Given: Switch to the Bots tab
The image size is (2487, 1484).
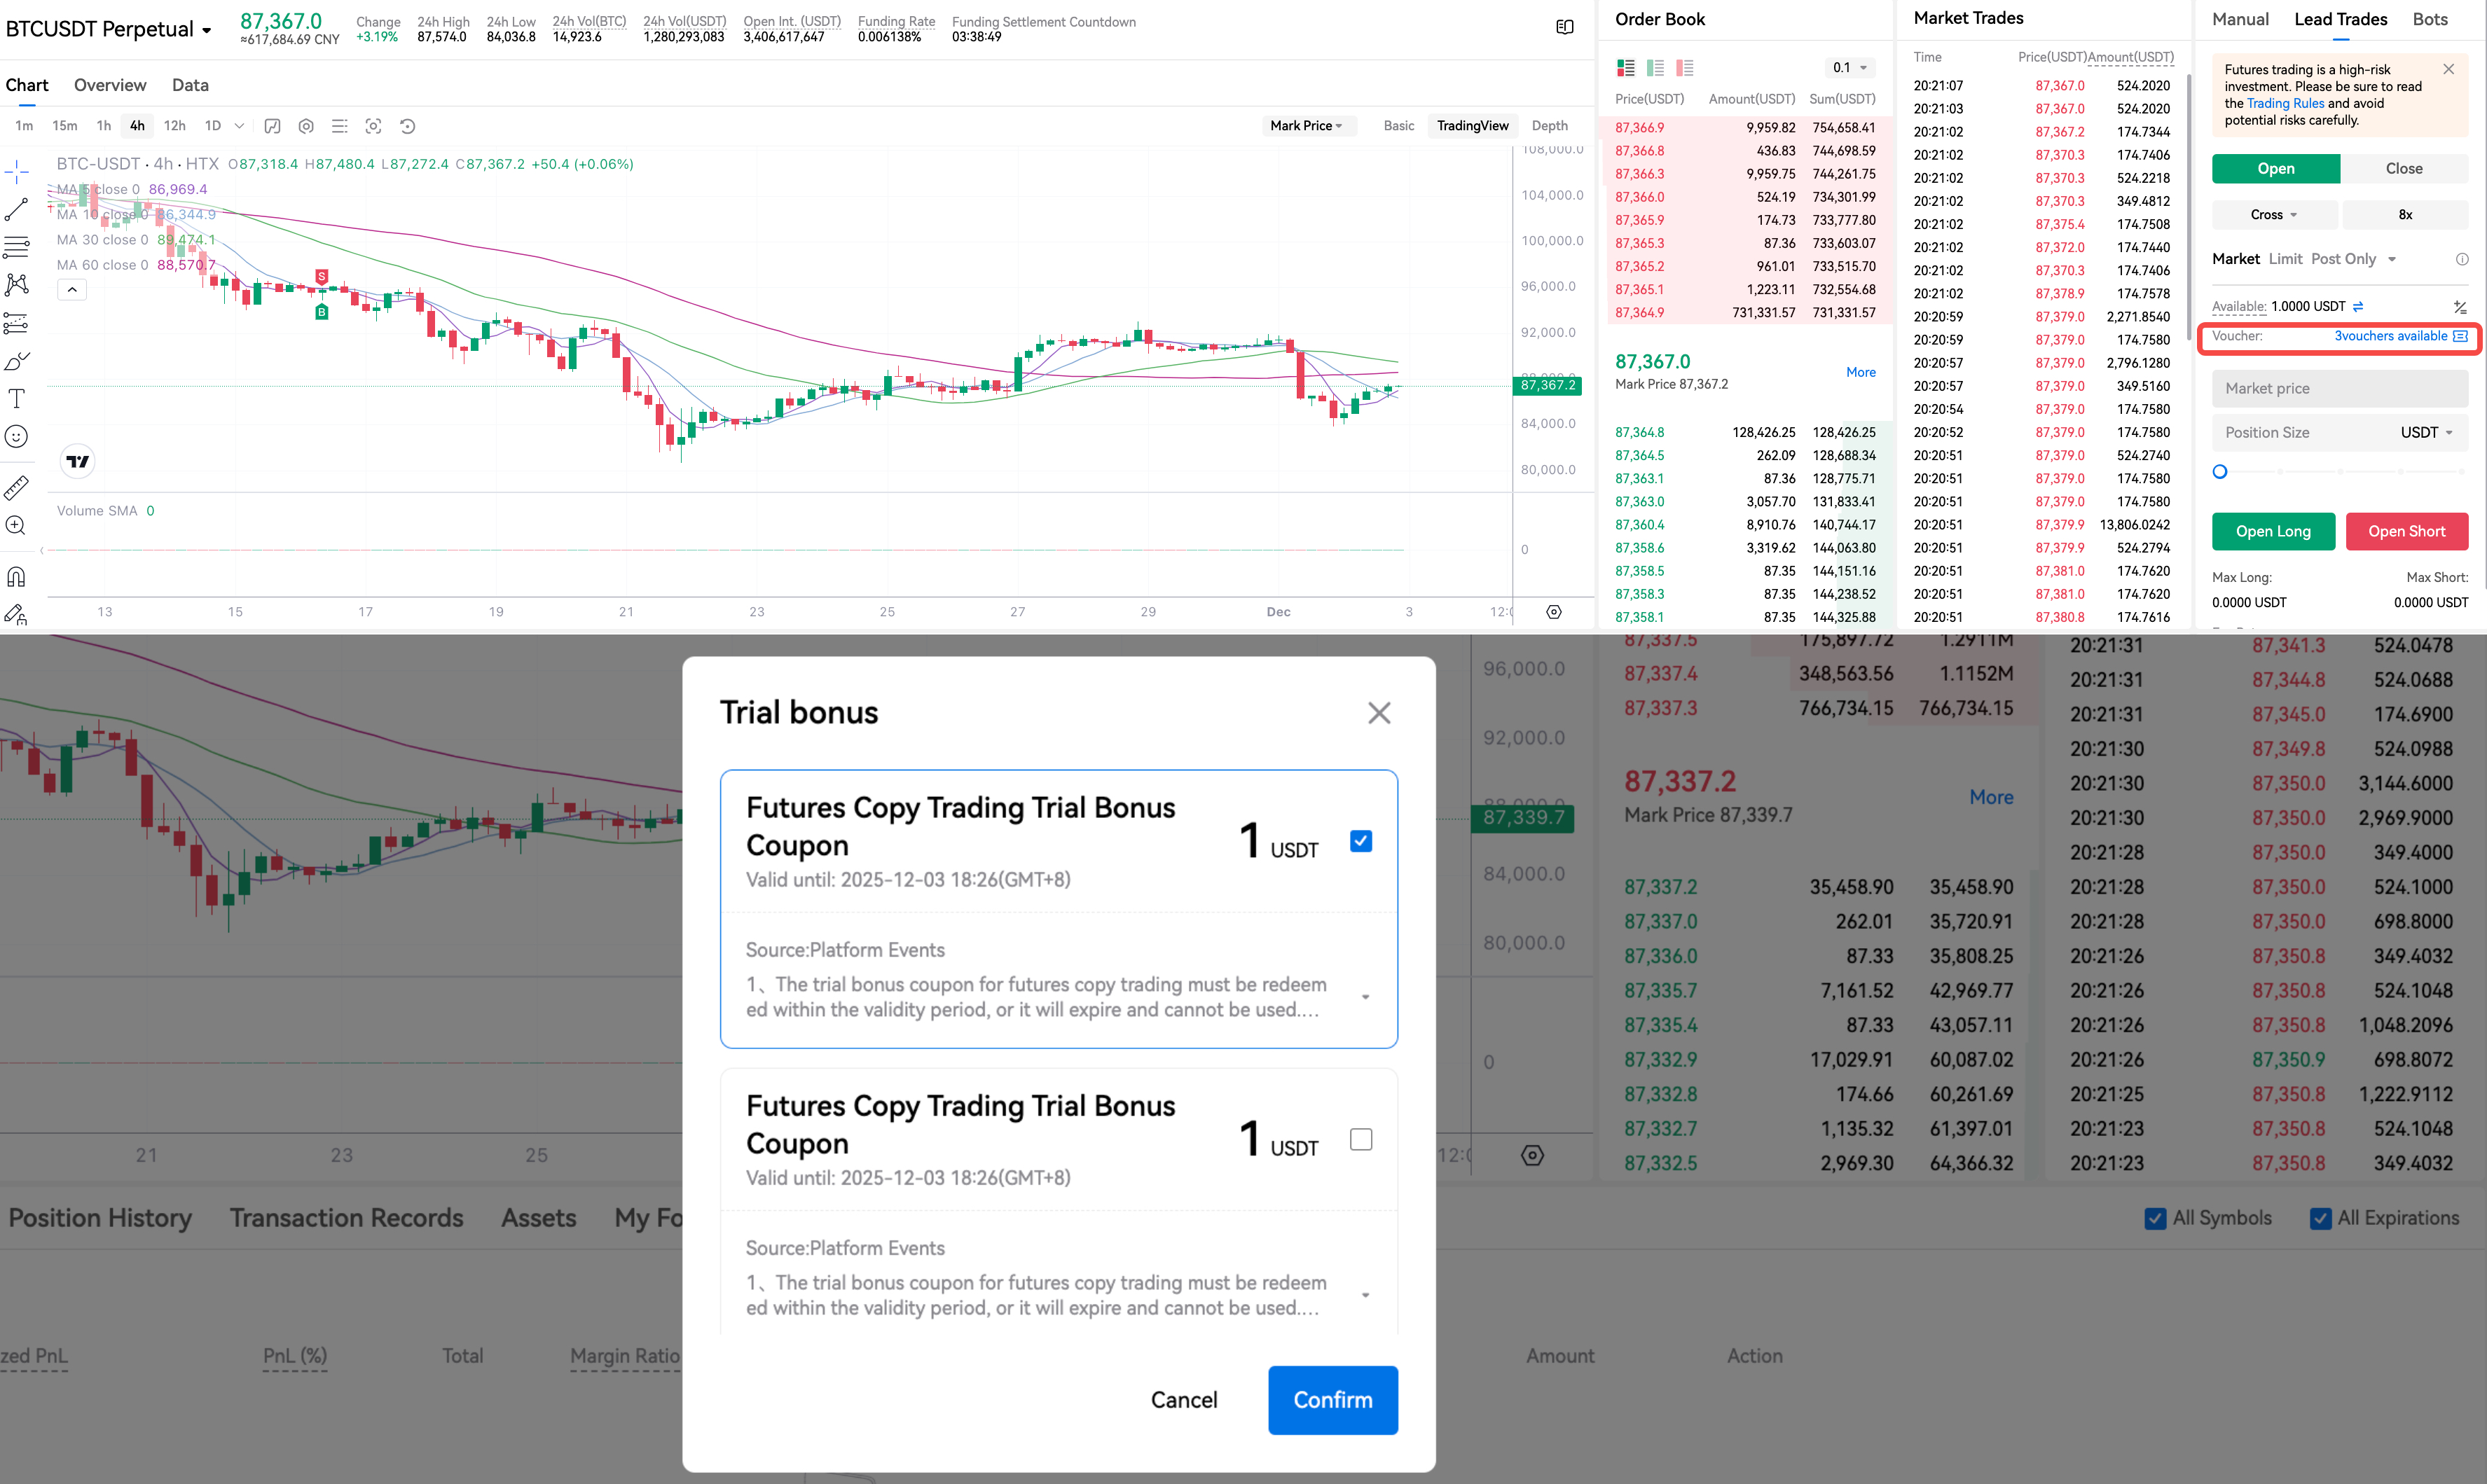Looking at the screenshot, I should click(x=2430, y=19).
